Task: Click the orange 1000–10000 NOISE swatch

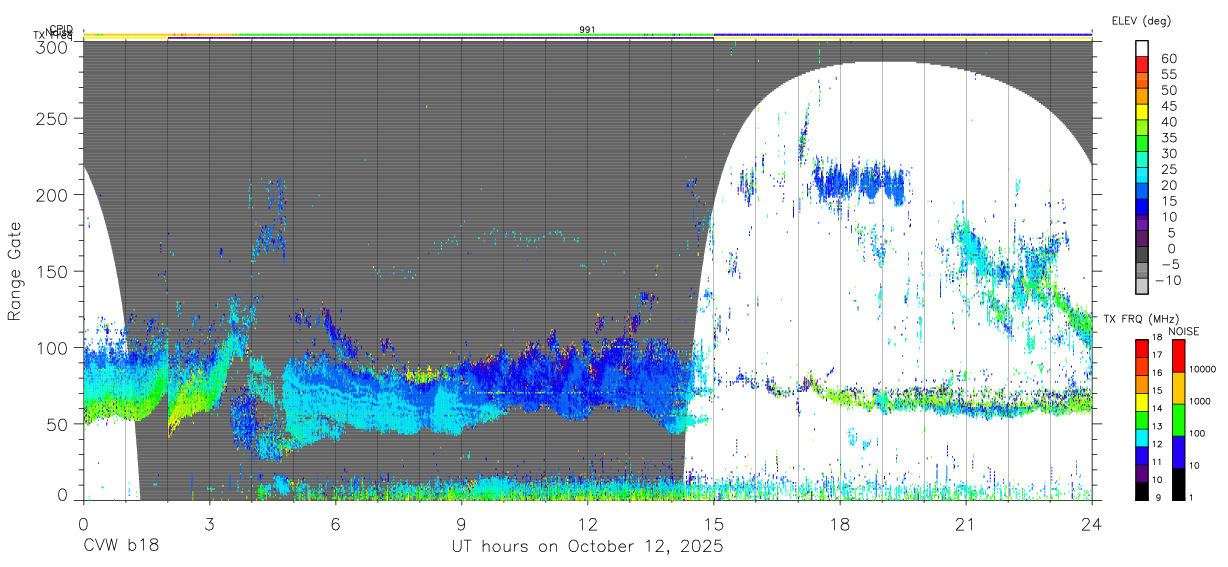Action: click(x=1177, y=386)
